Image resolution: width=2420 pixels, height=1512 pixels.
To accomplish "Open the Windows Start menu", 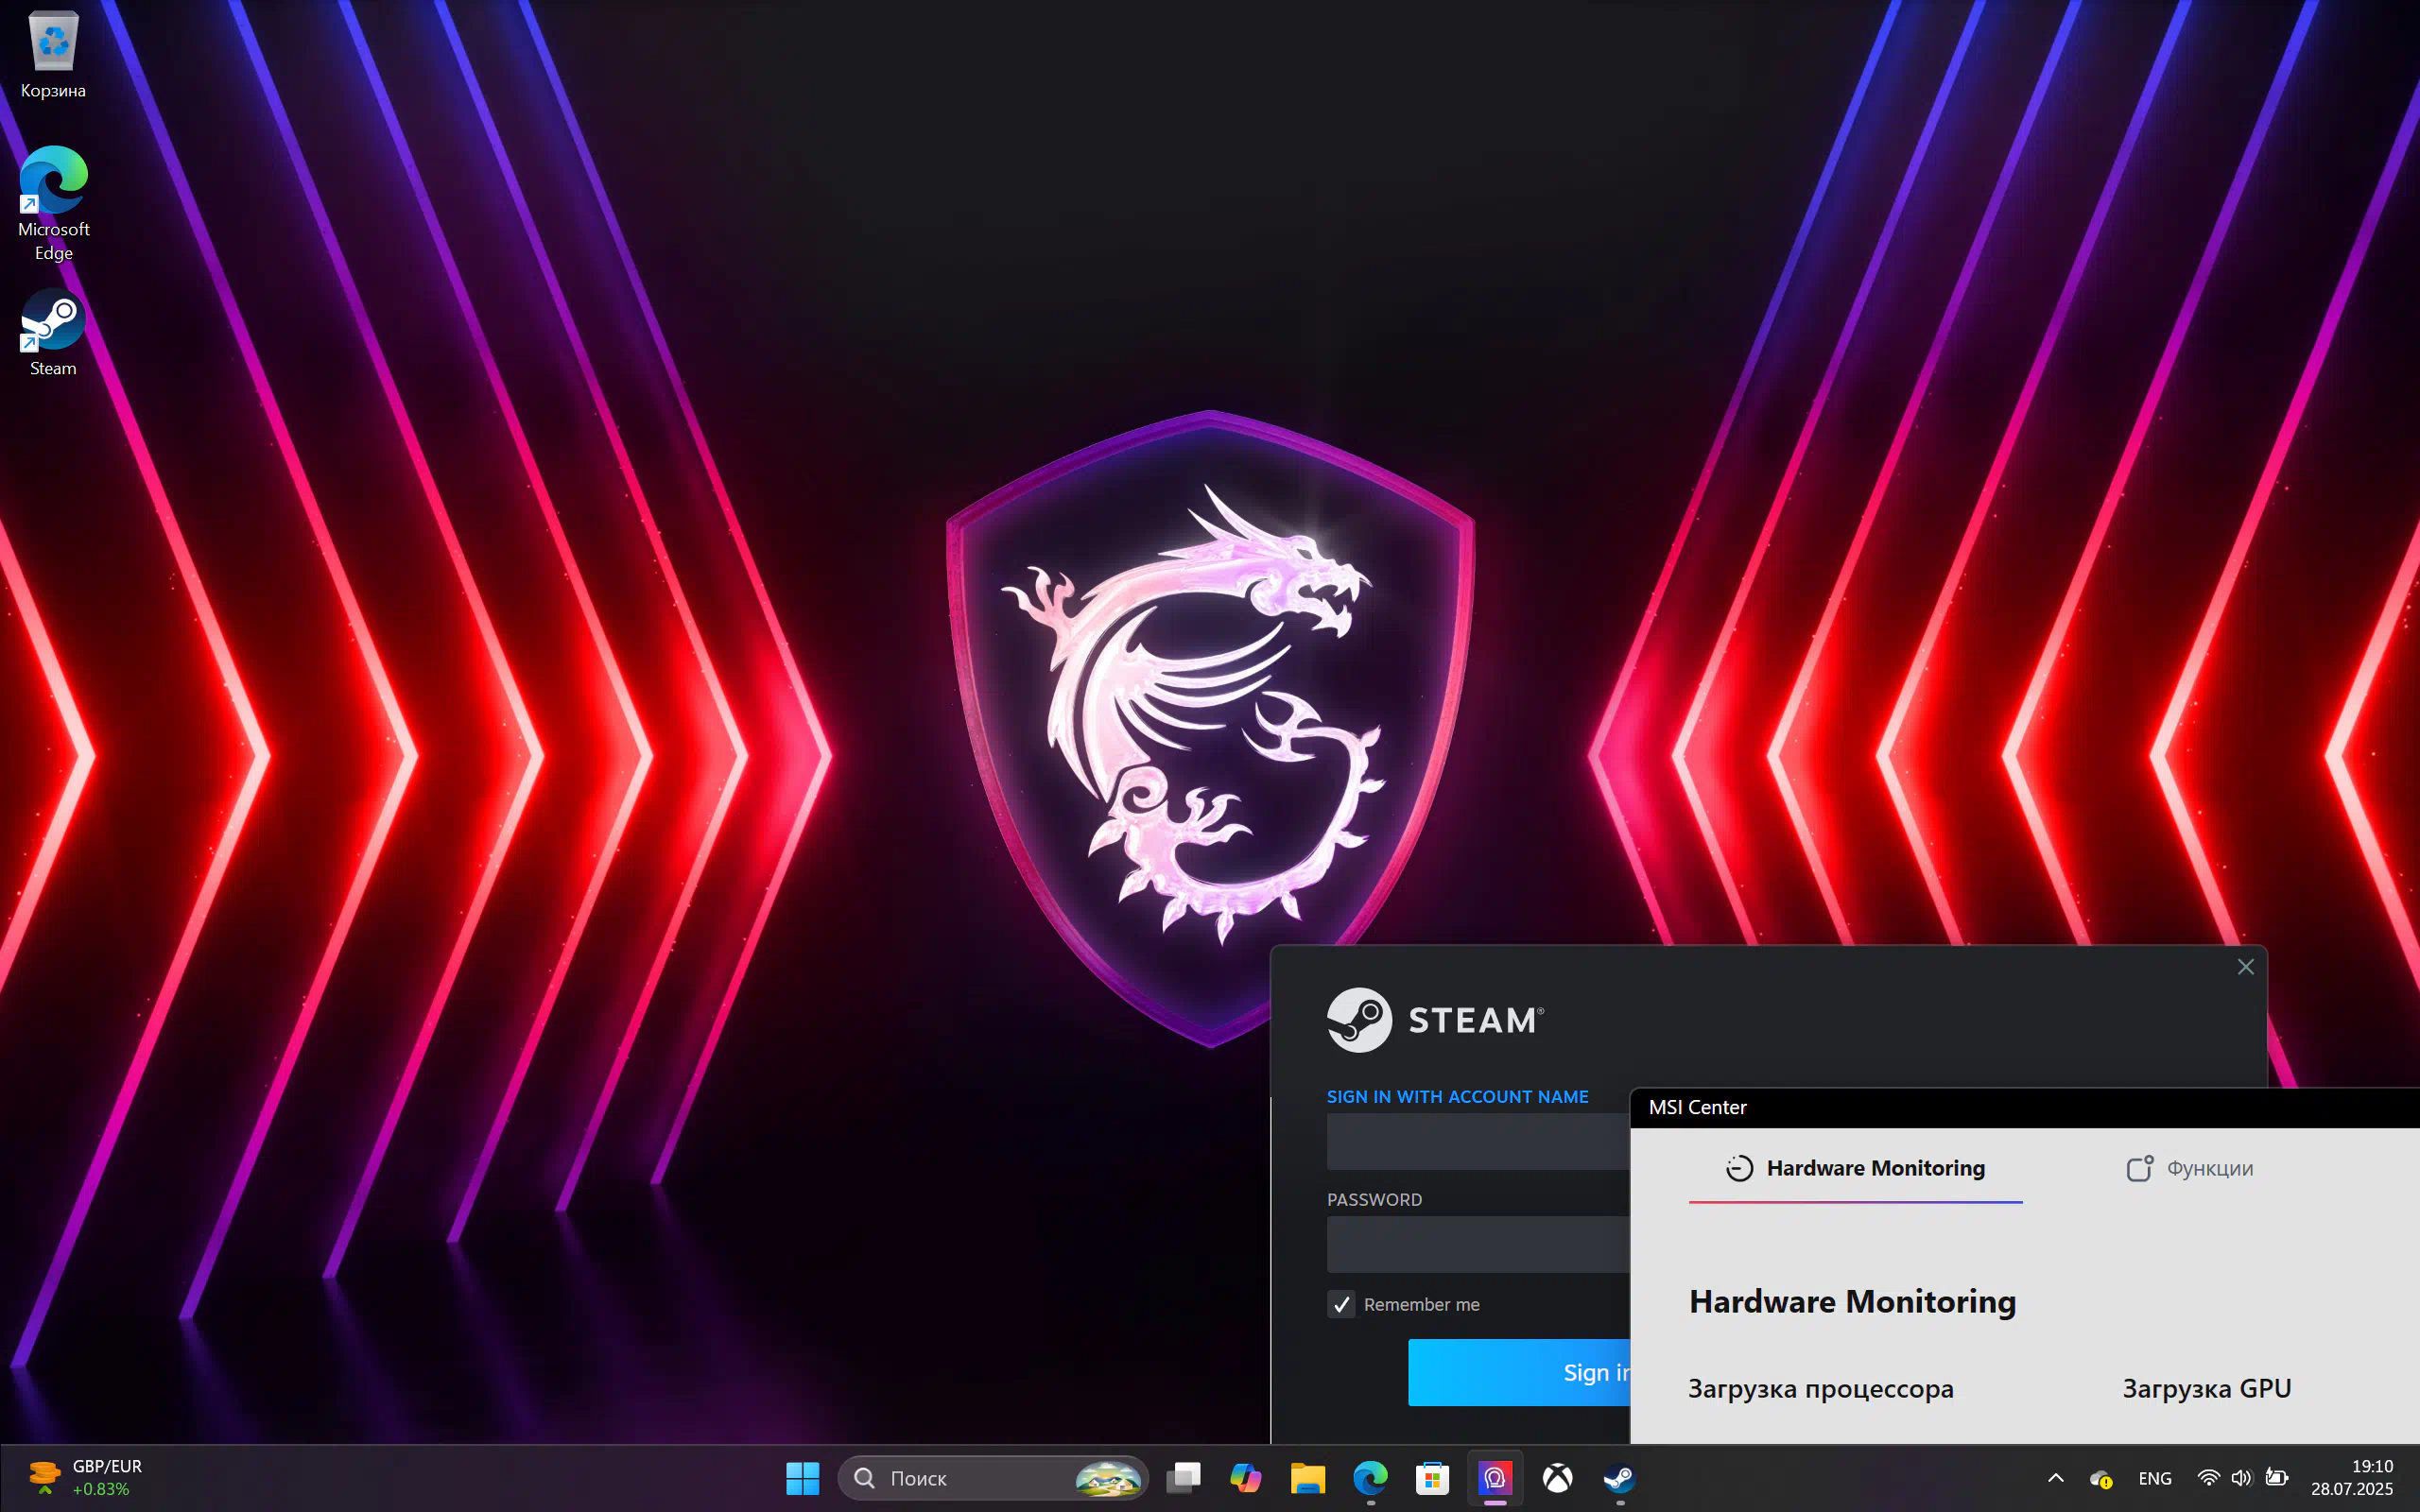I will coord(802,1477).
